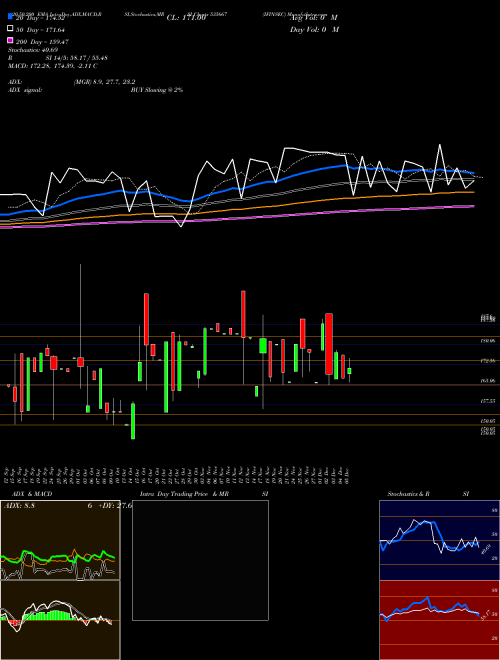Click the magenta 200 Day legend swatch
Screen dimensions: 500x660
click(10, 40)
